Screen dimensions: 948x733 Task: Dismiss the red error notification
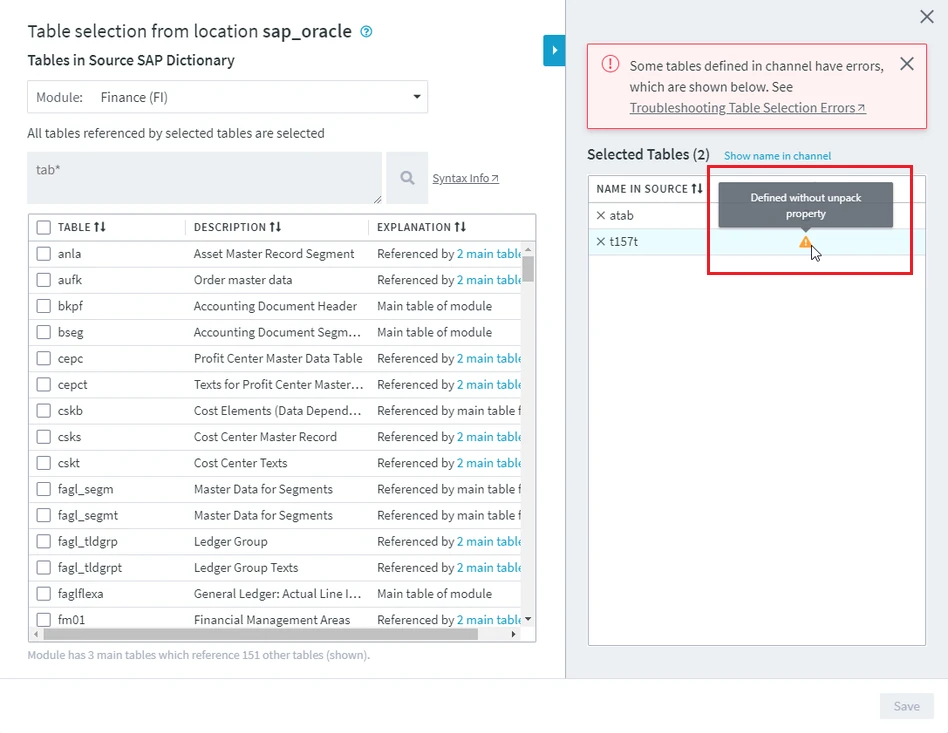click(906, 64)
